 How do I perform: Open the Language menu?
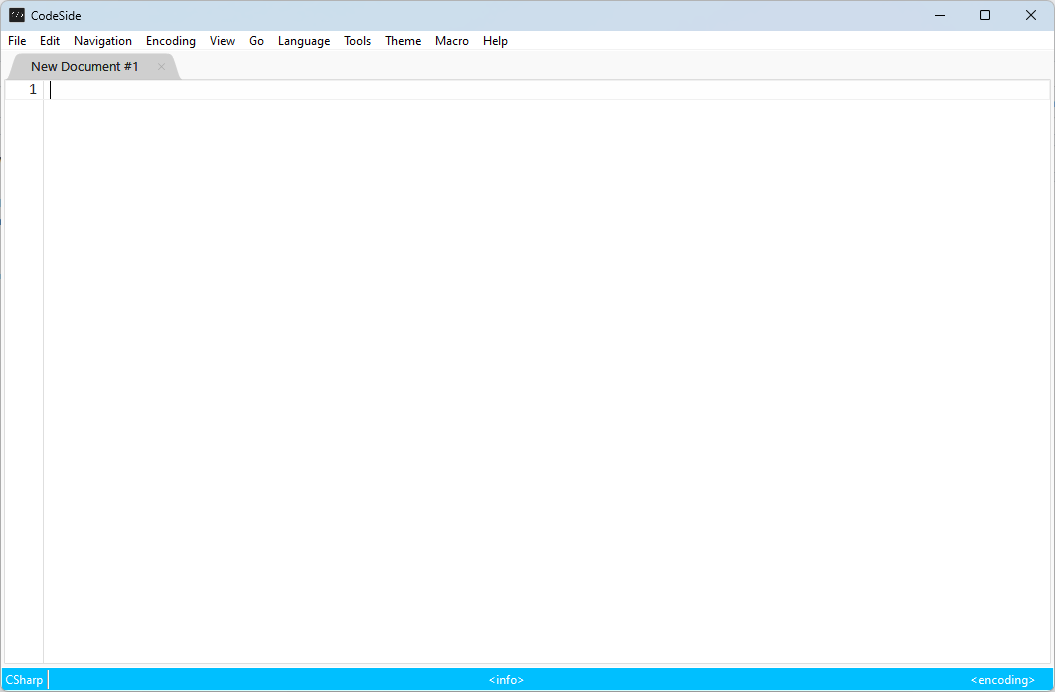(303, 41)
